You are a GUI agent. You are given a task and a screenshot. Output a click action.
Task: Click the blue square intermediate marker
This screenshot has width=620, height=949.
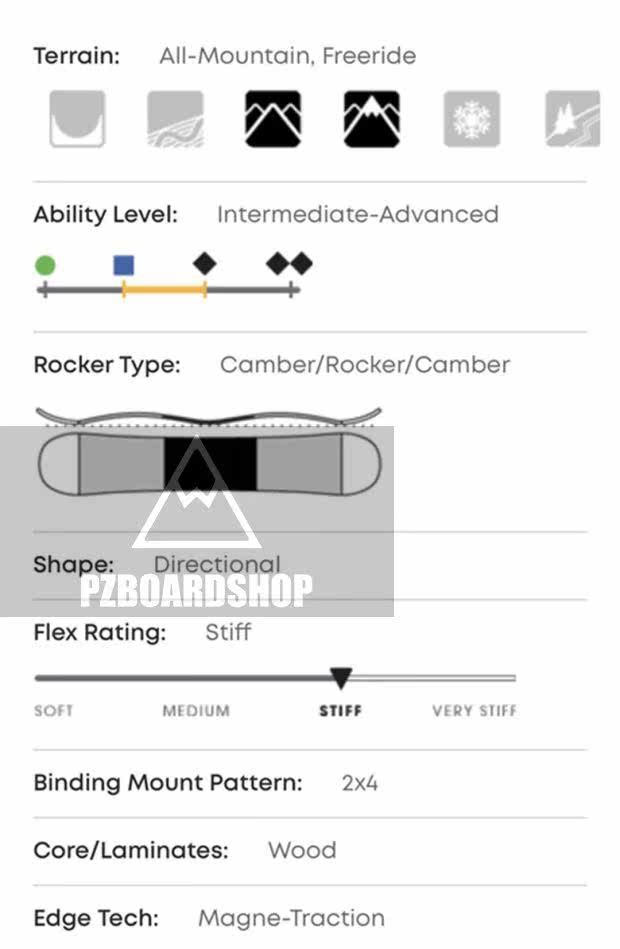tap(124, 265)
